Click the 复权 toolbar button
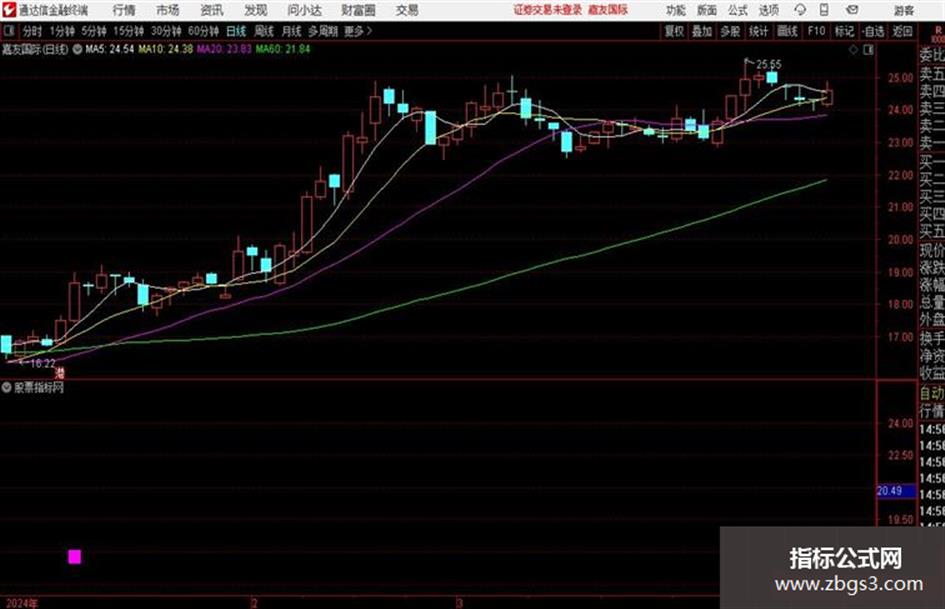The width and height of the screenshot is (945, 609). (x=674, y=31)
